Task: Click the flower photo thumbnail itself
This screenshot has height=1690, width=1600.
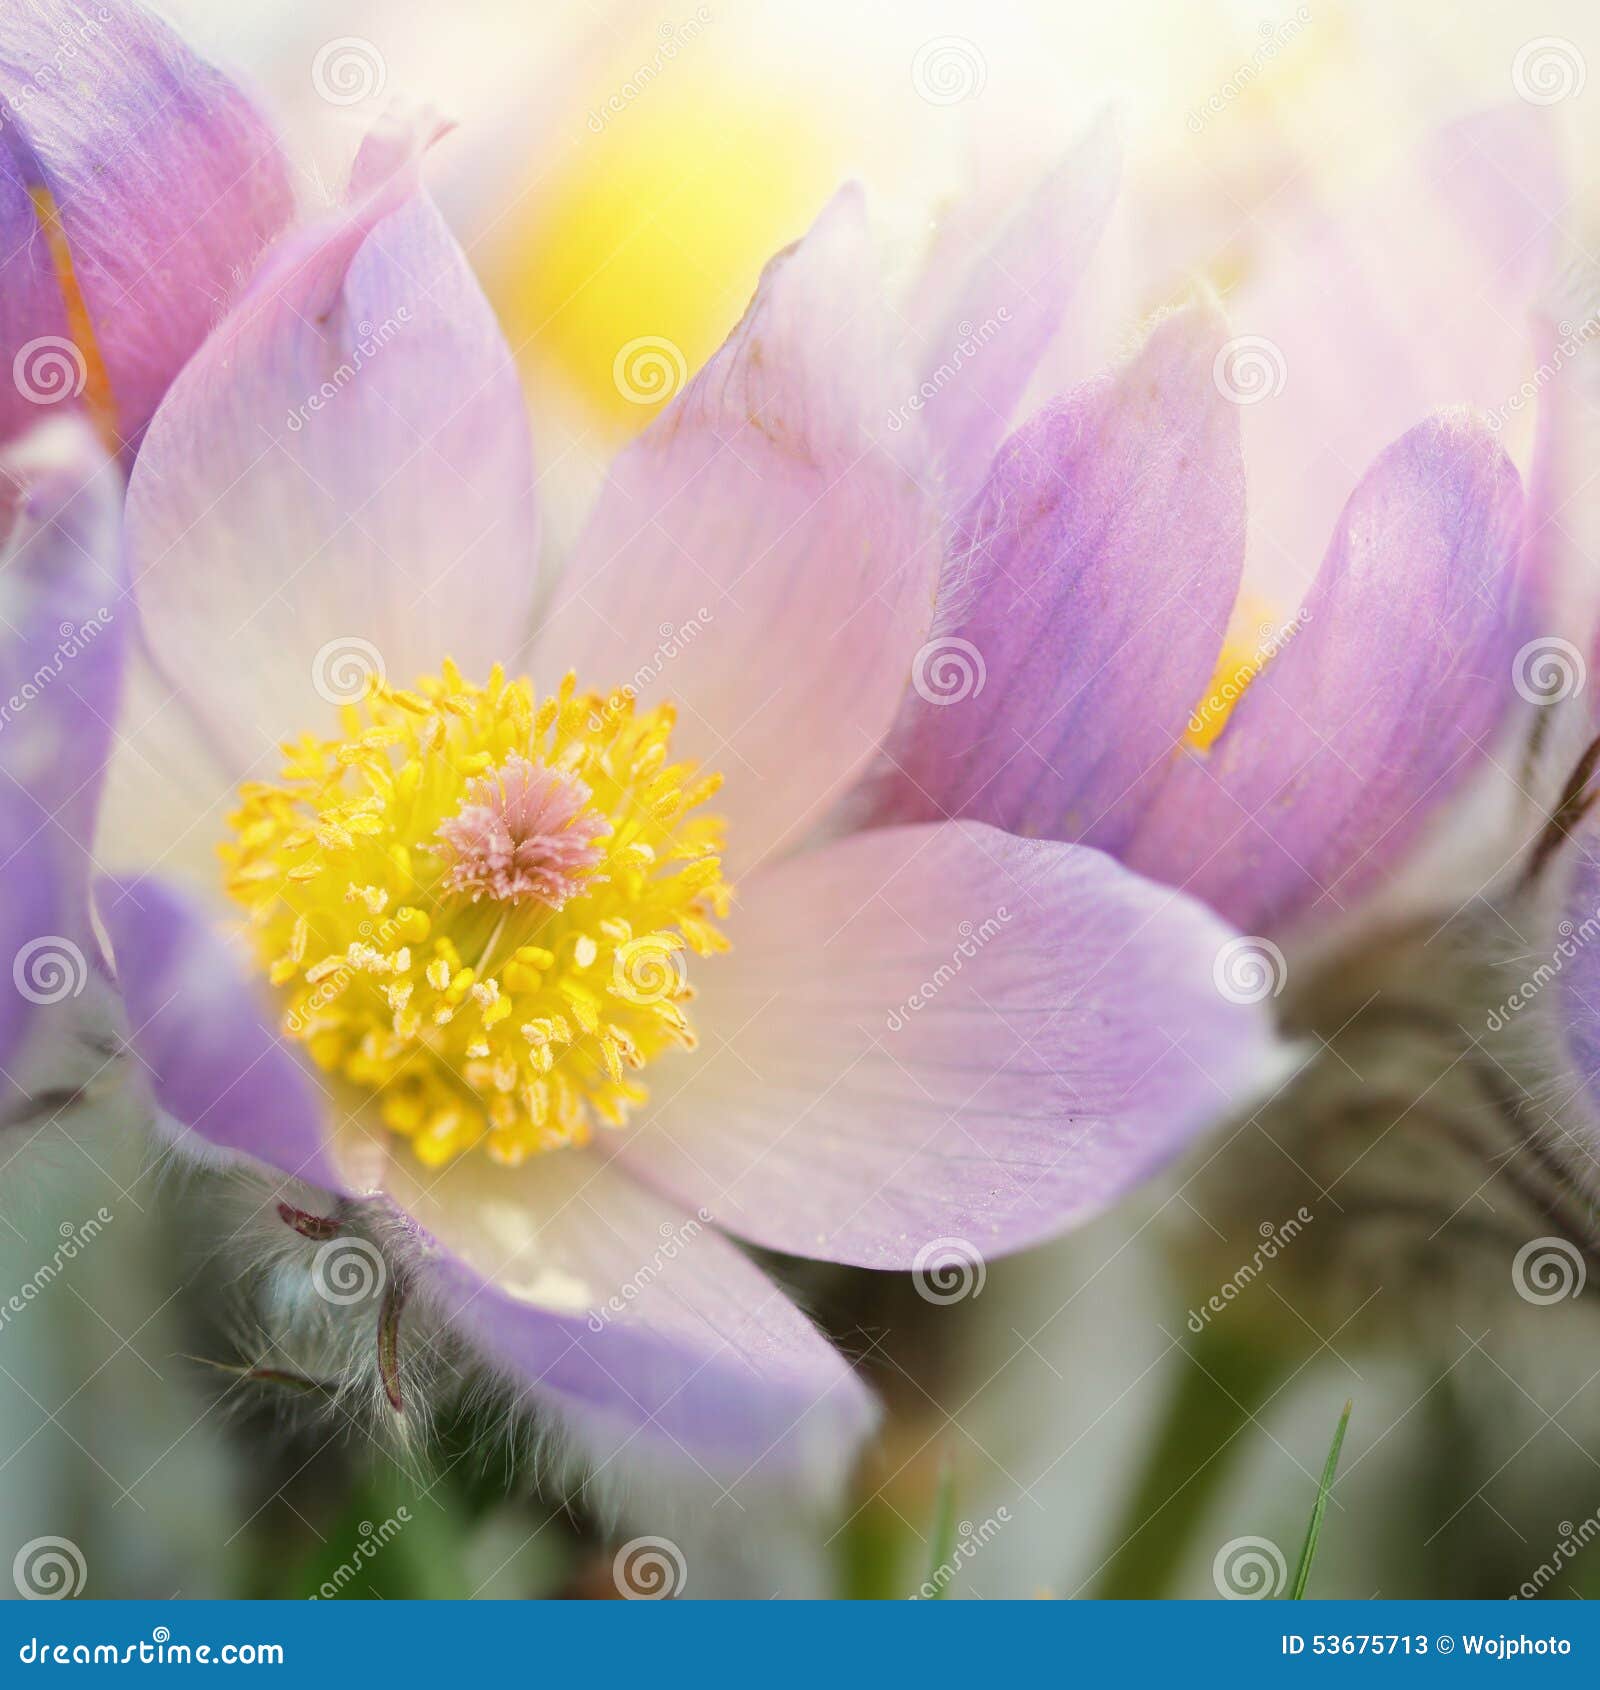Action: pyautogui.click(x=800, y=800)
